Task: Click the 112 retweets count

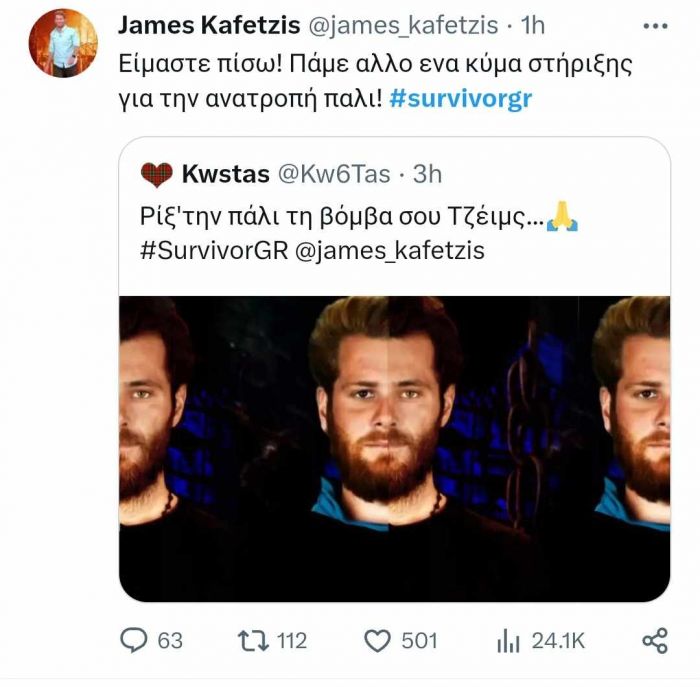Action: click(292, 641)
